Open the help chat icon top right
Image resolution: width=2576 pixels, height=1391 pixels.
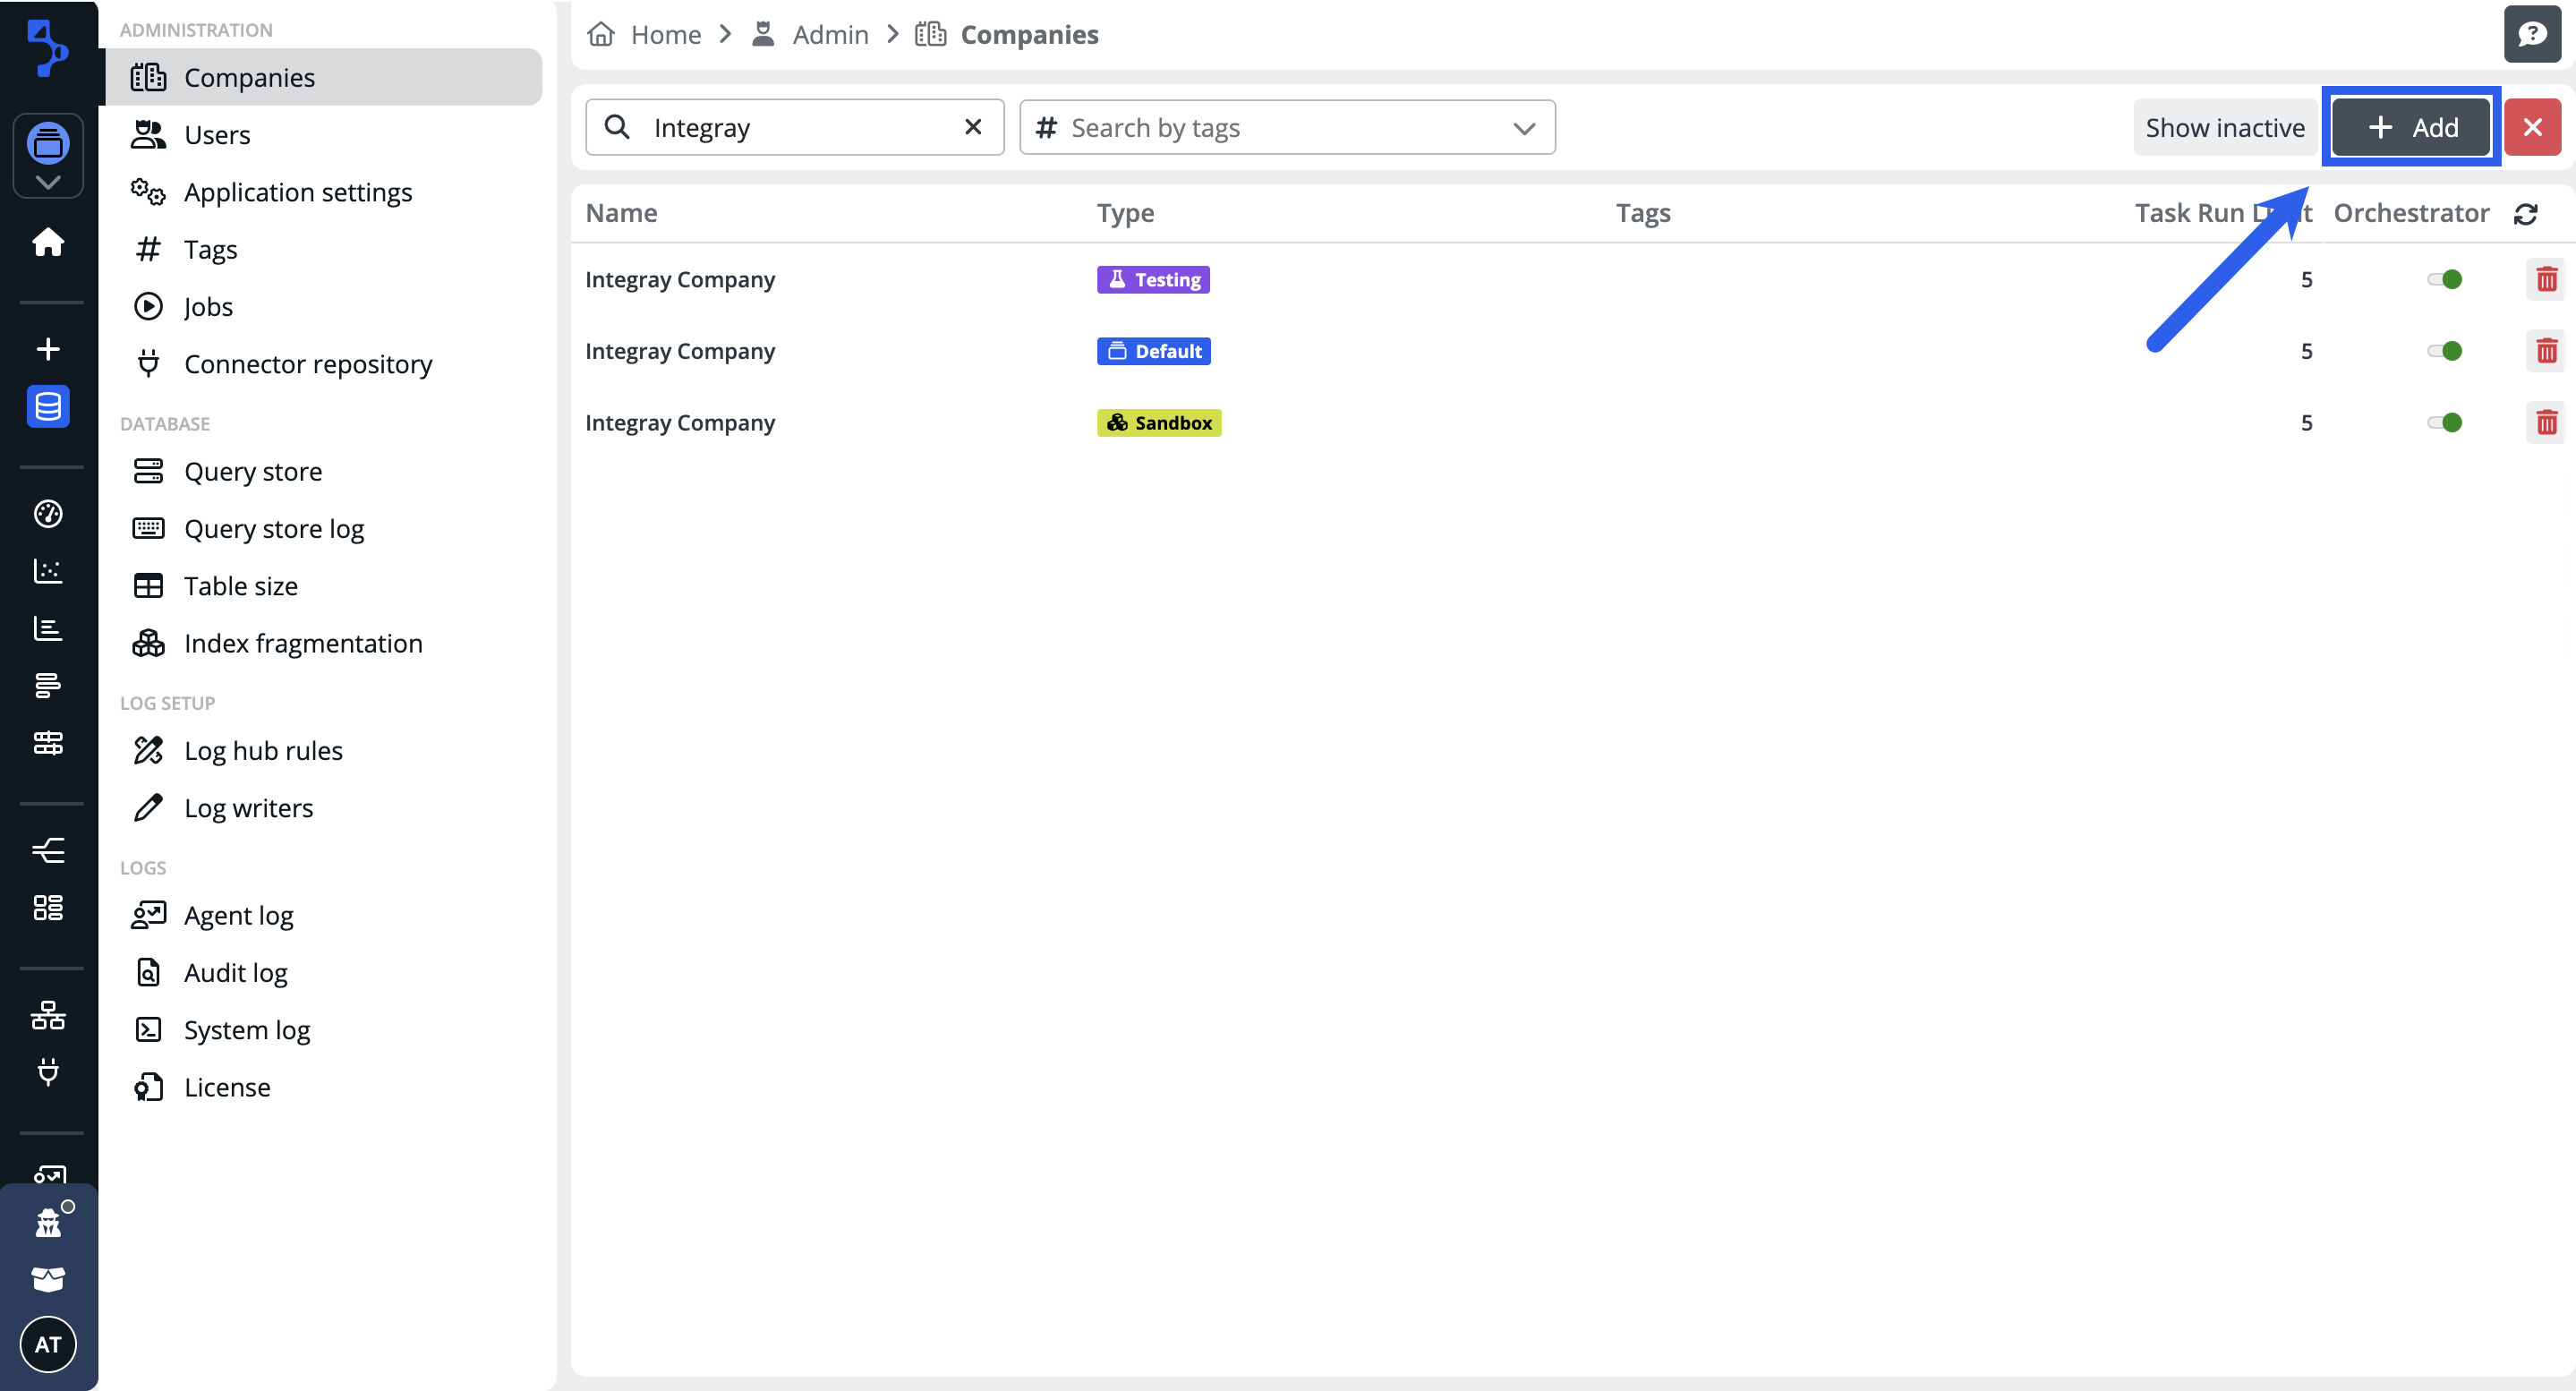click(x=2531, y=35)
